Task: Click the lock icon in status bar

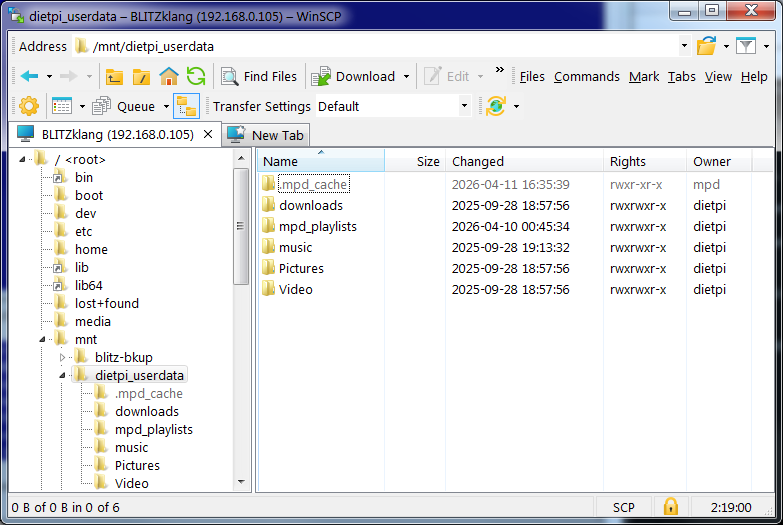Action: (x=670, y=507)
